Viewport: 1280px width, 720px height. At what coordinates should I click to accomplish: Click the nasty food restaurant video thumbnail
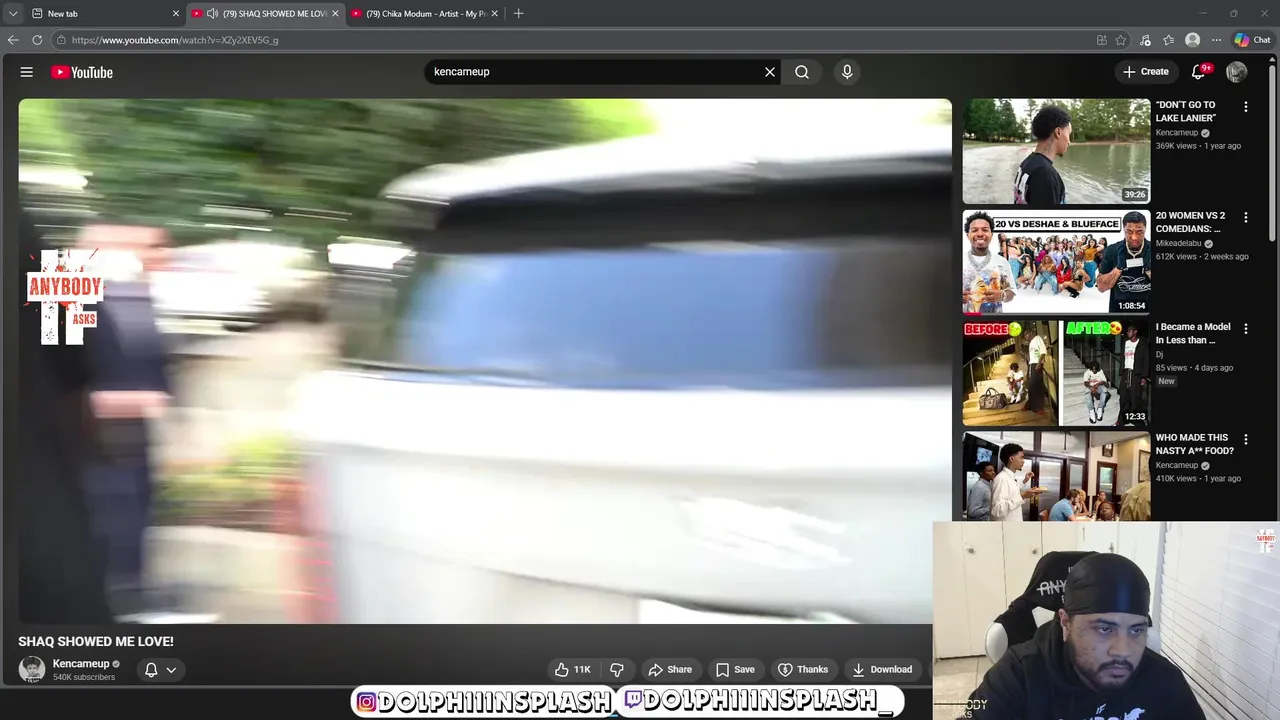click(1056, 476)
